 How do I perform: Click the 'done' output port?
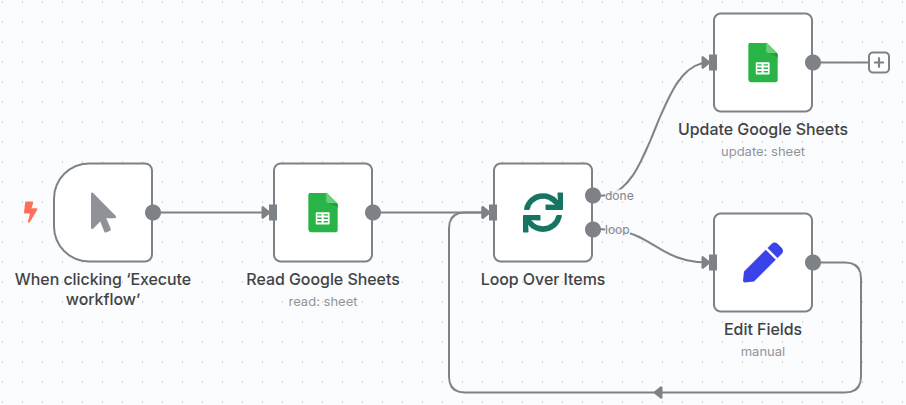coord(593,195)
